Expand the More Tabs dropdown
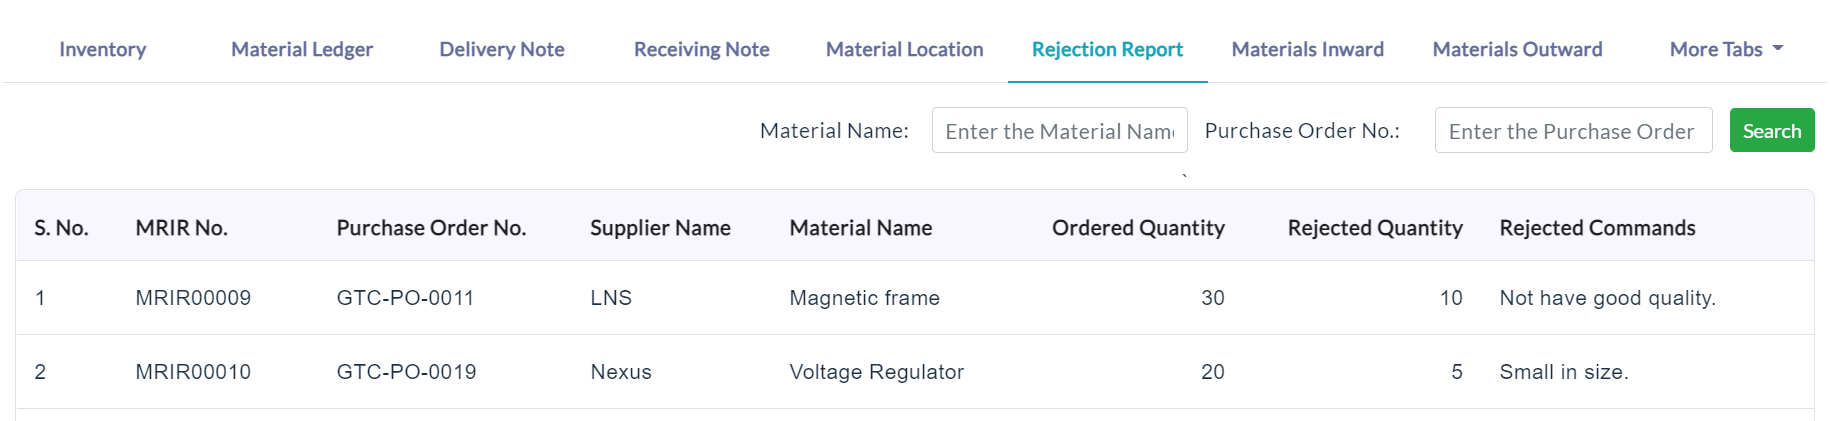The image size is (1830, 421). pos(1727,49)
